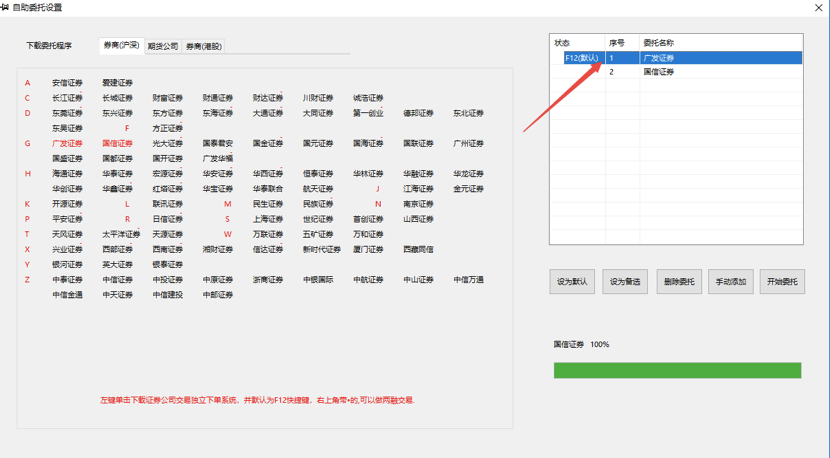Pick 华泰证券 in row H

tap(118, 174)
